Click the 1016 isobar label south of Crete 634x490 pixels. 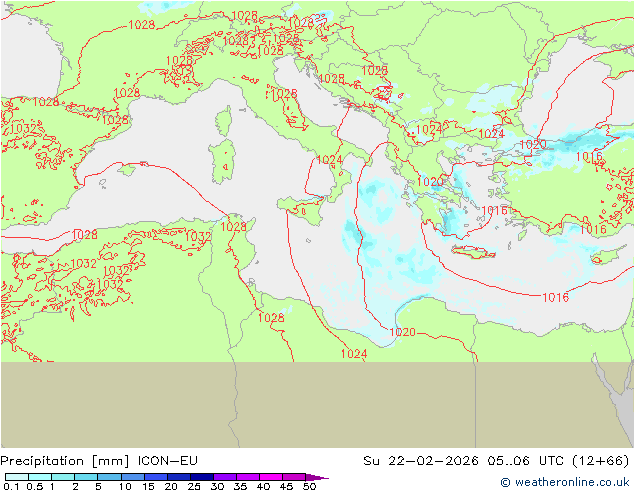(556, 298)
